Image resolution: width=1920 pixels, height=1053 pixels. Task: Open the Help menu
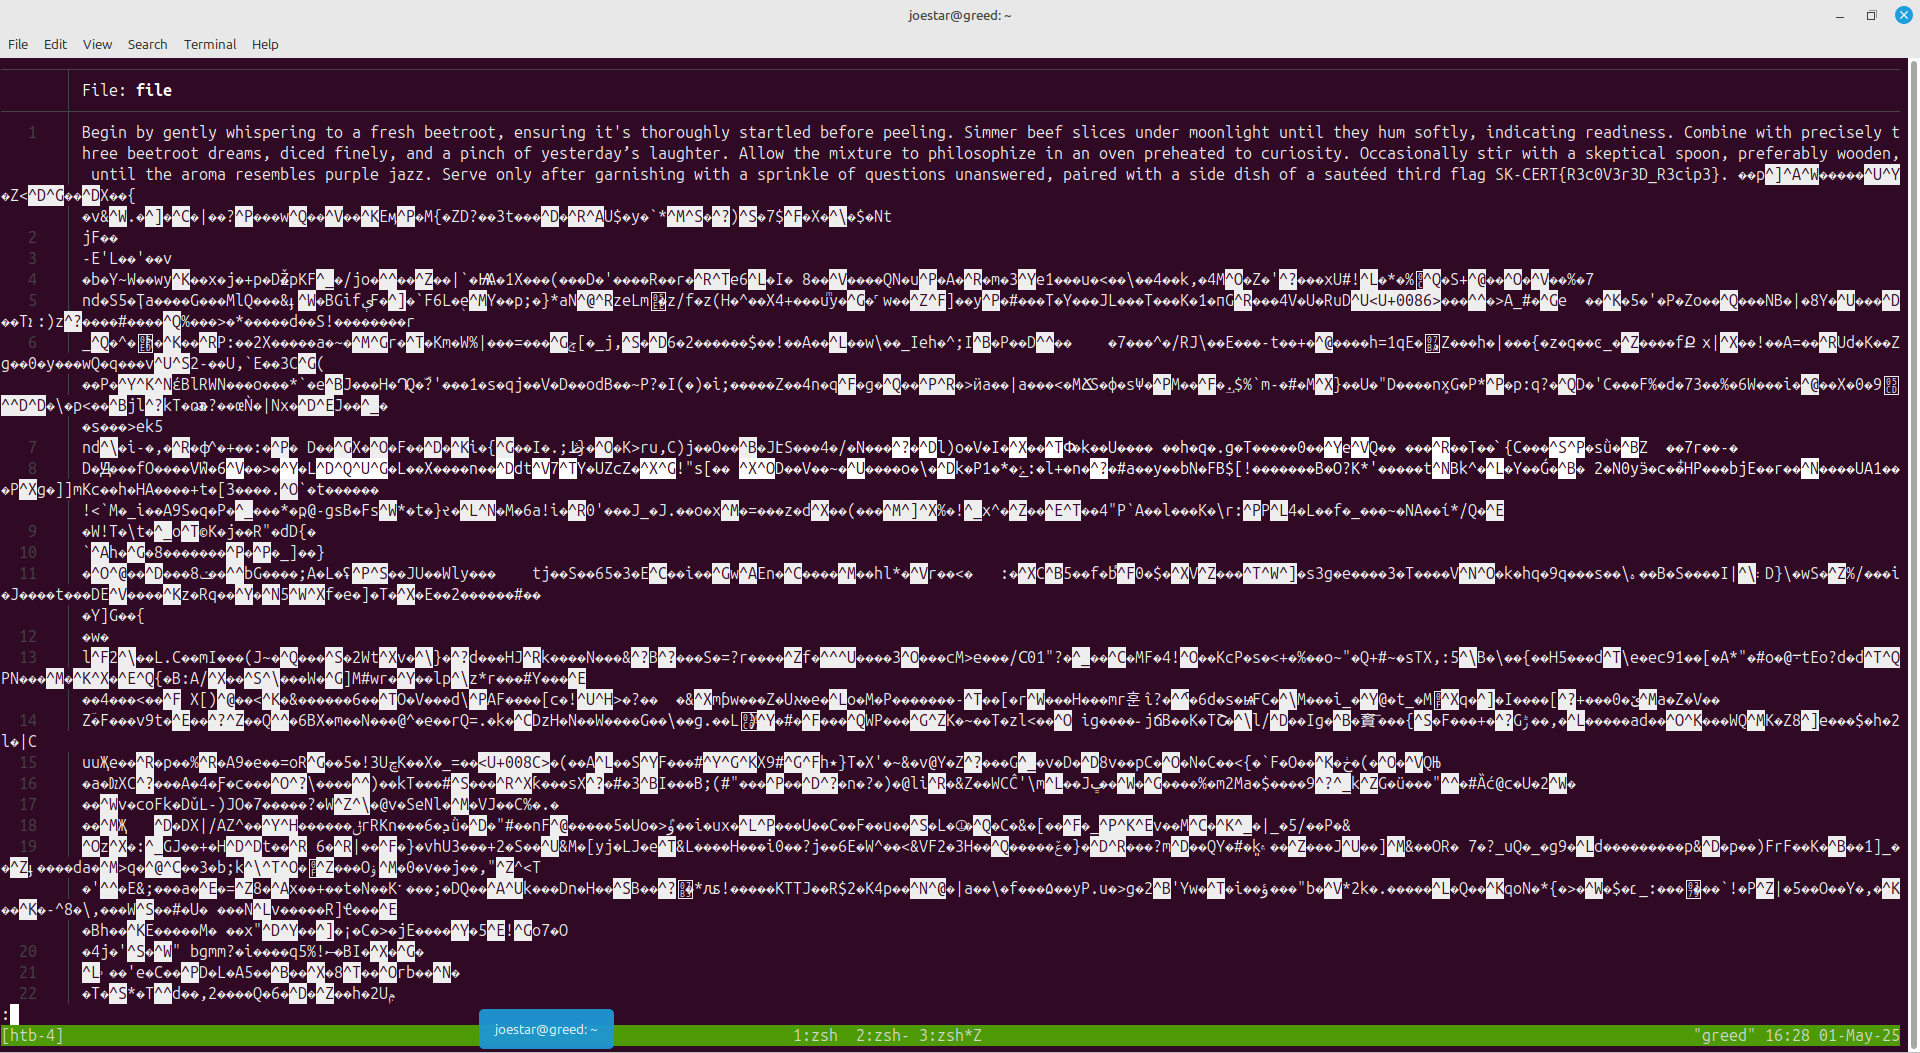(265, 44)
